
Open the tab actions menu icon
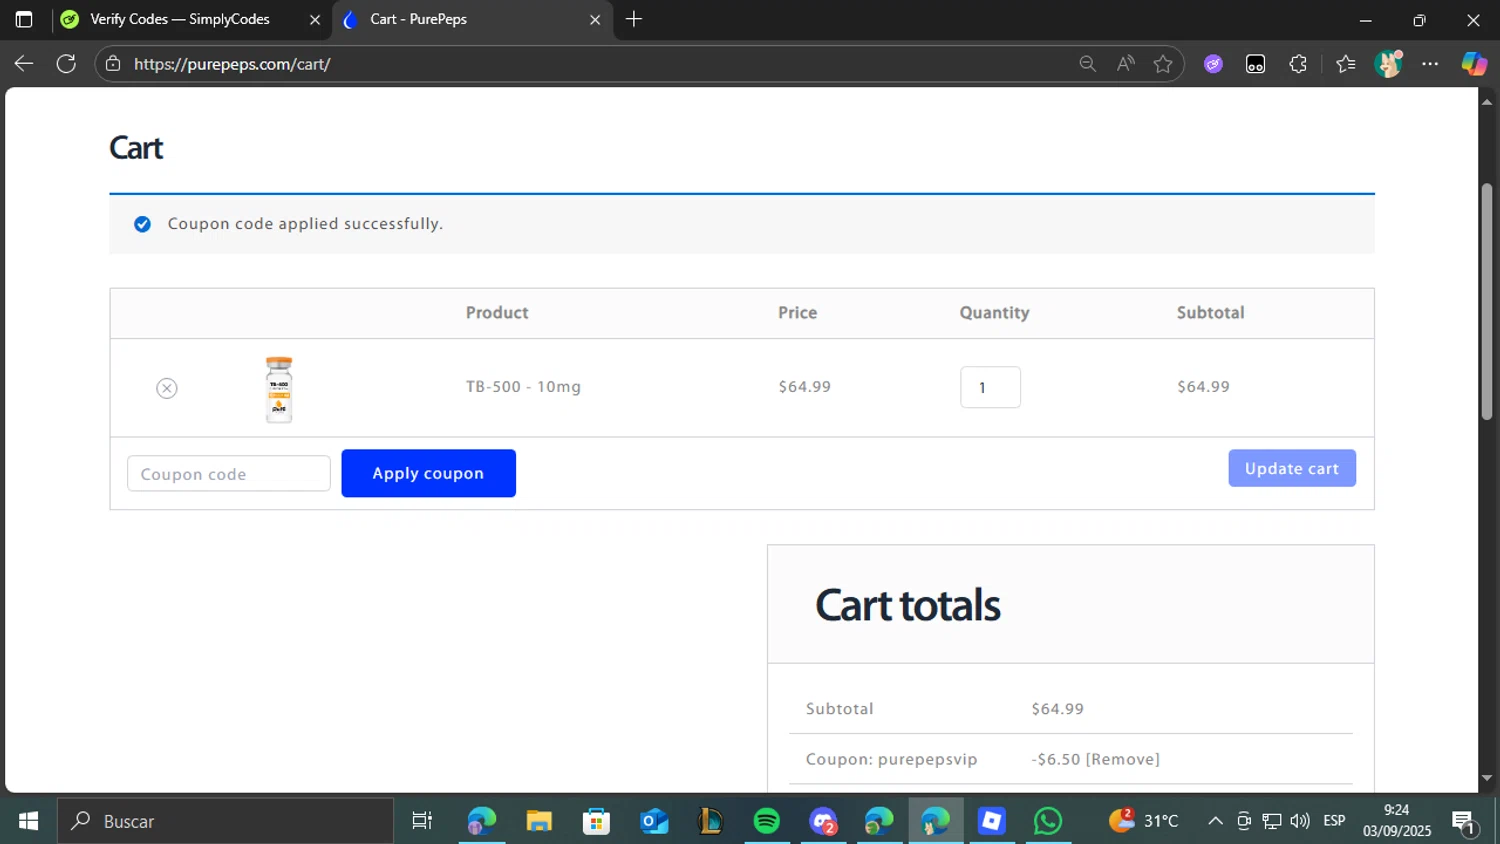(x=24, y=19)
